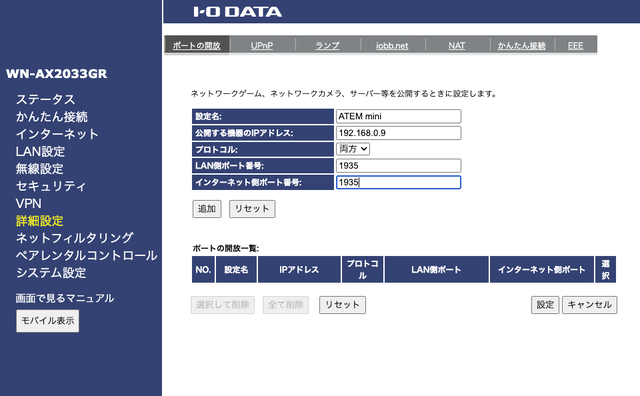The height and width of the screenshot is (396, 640).
Task: Click the モバイル表示 button
Action: [x=47, y=321]
